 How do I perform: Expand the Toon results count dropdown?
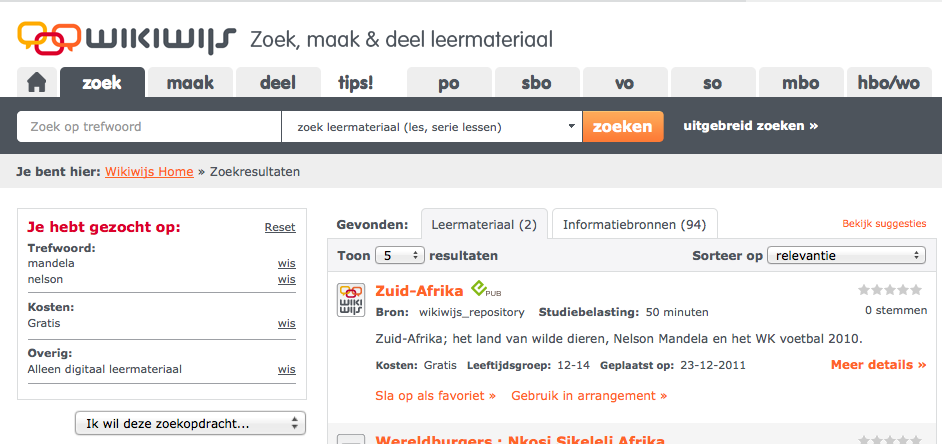point(400,255)
